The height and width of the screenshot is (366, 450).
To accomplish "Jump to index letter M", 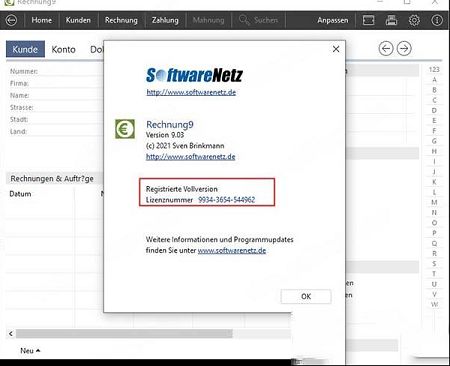I will click(x=434, y=202).
